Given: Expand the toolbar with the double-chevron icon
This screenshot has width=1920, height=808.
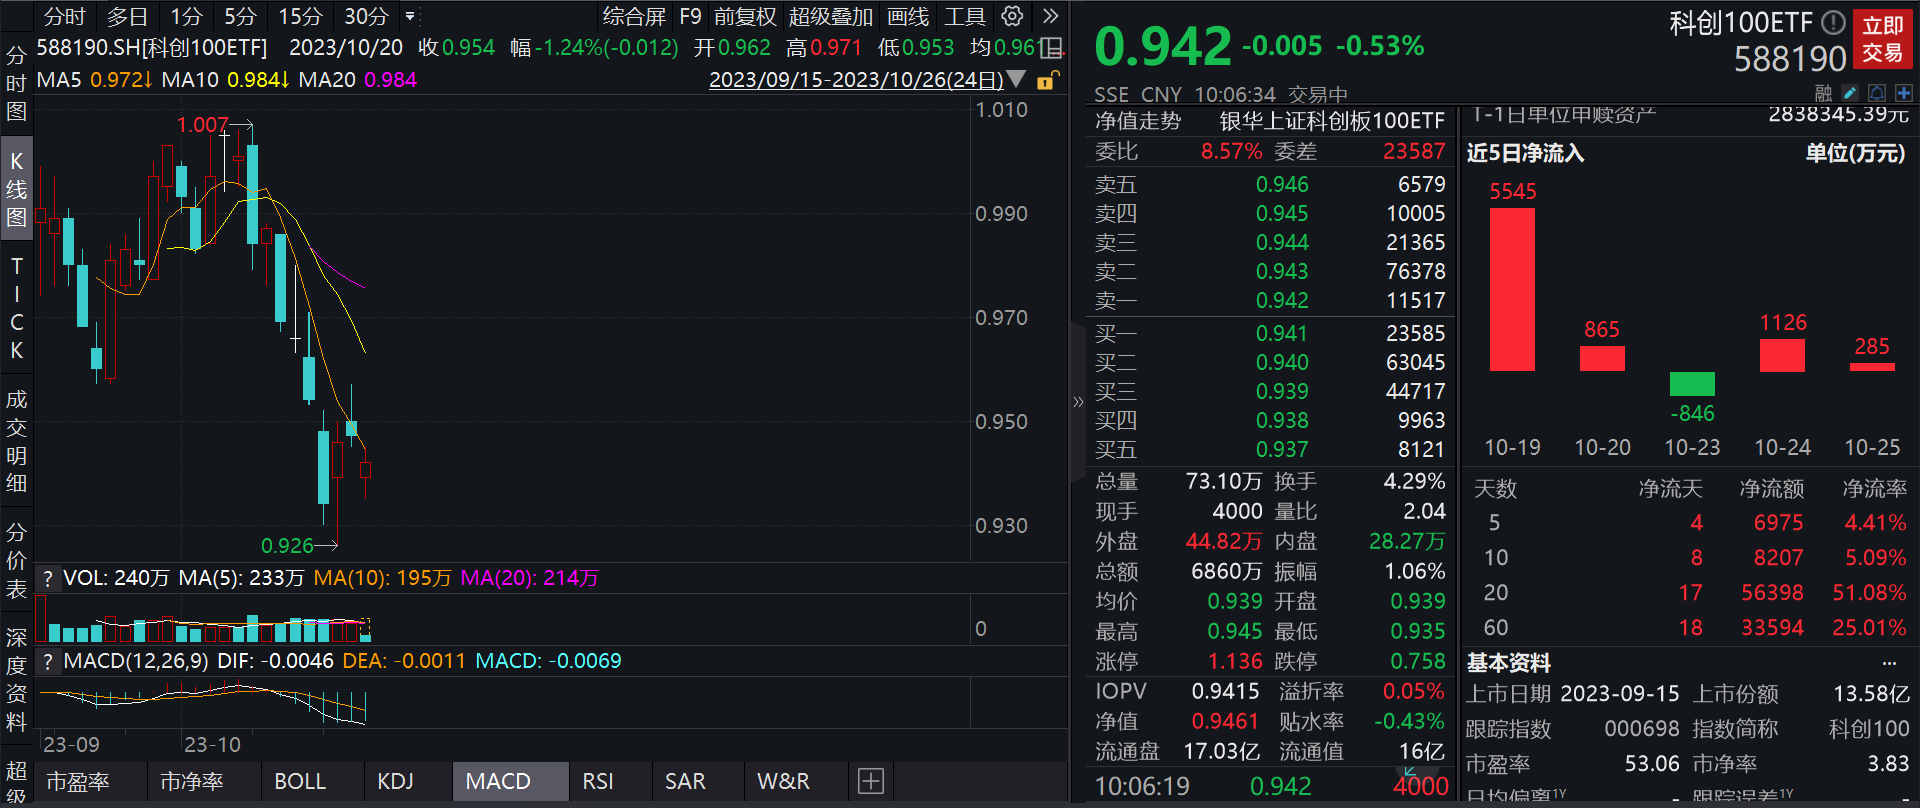Looking at the screenshot, I should (x=1050, y=16).
